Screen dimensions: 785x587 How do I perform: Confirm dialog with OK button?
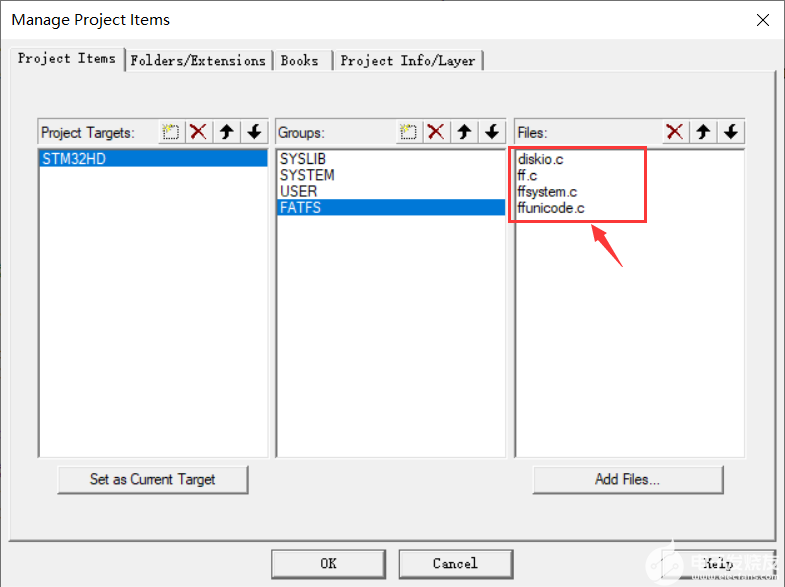(328, 563)
